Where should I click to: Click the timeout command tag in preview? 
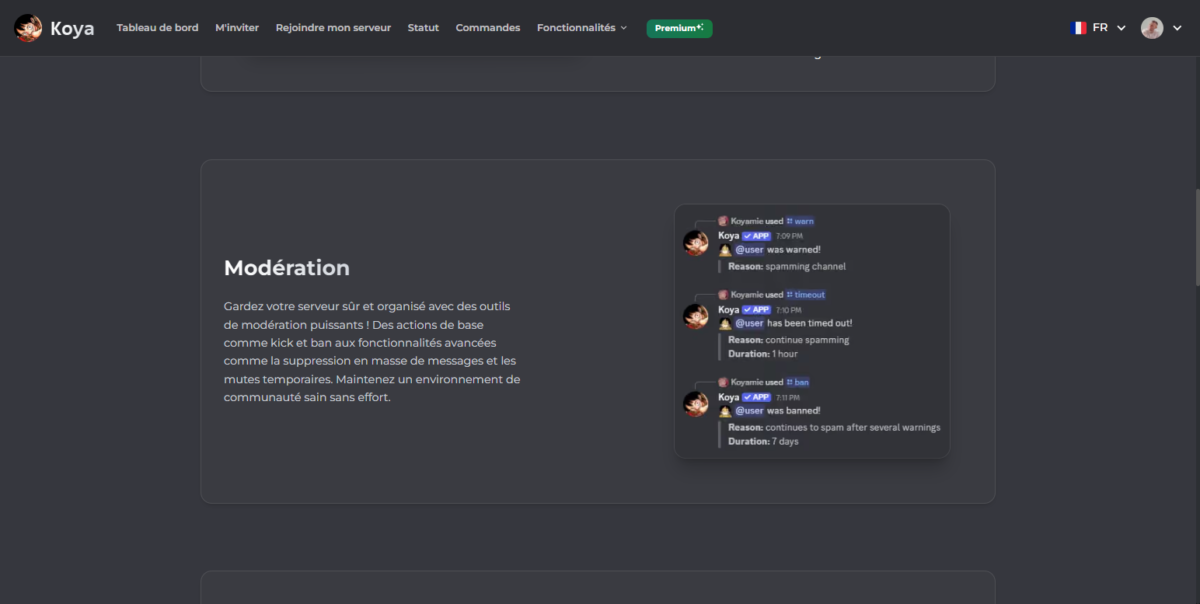coord(805,295)
